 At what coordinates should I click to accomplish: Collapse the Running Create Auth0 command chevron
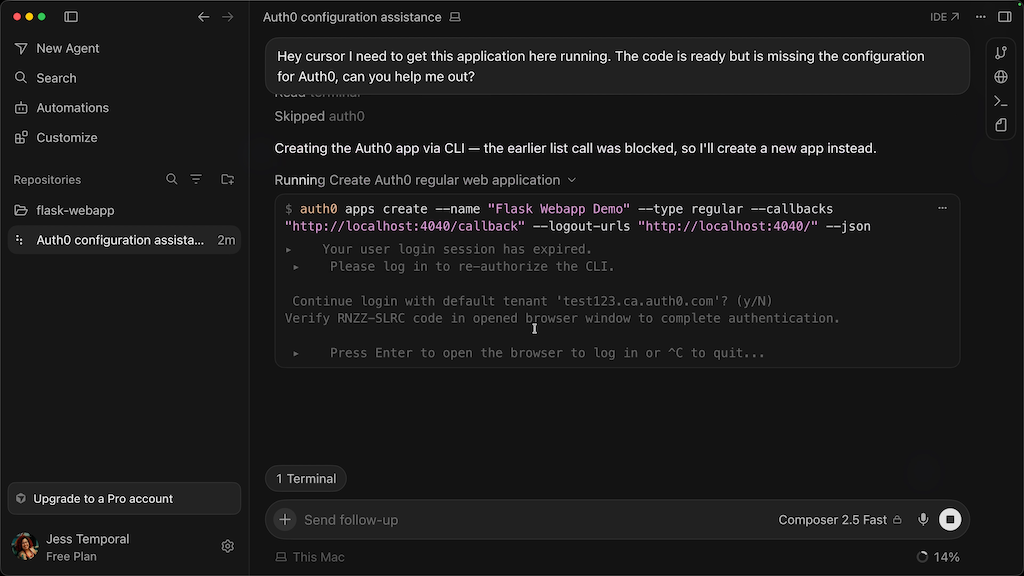point(571,180)
